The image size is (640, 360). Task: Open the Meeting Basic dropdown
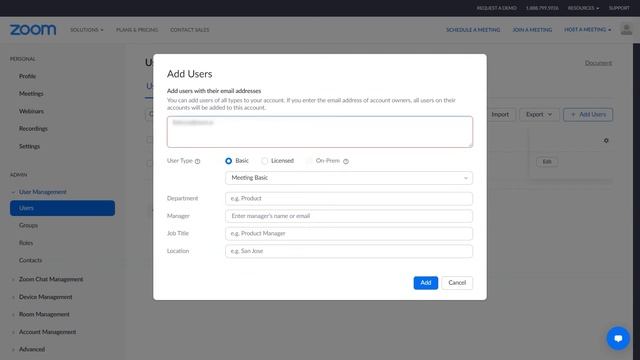click(349, 178)
